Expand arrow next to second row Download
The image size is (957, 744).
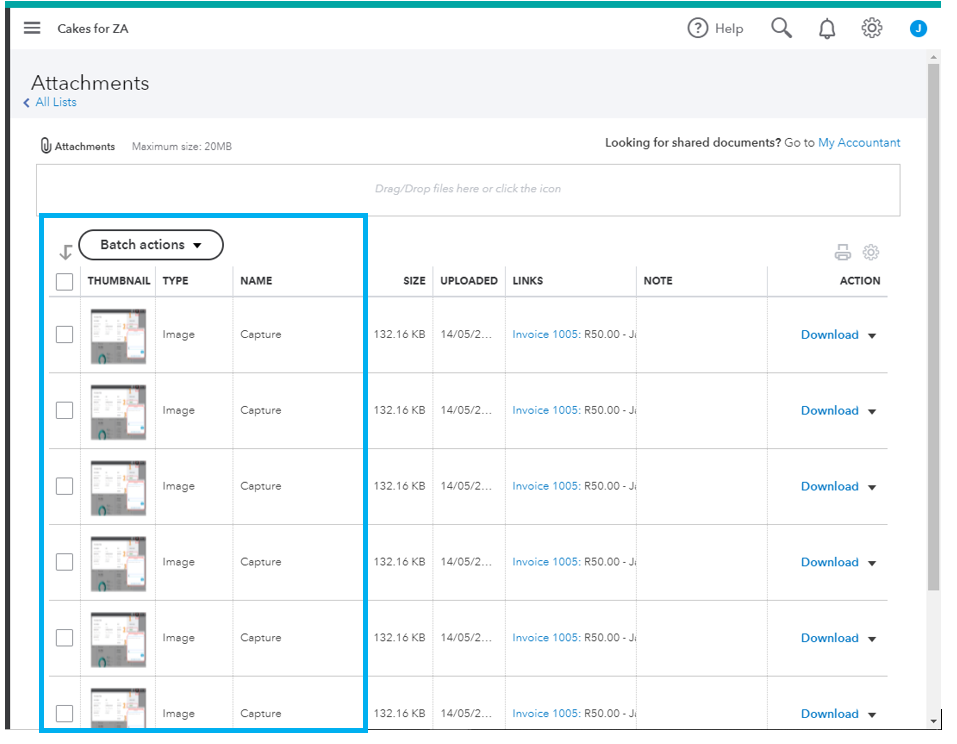pos(872,411)
